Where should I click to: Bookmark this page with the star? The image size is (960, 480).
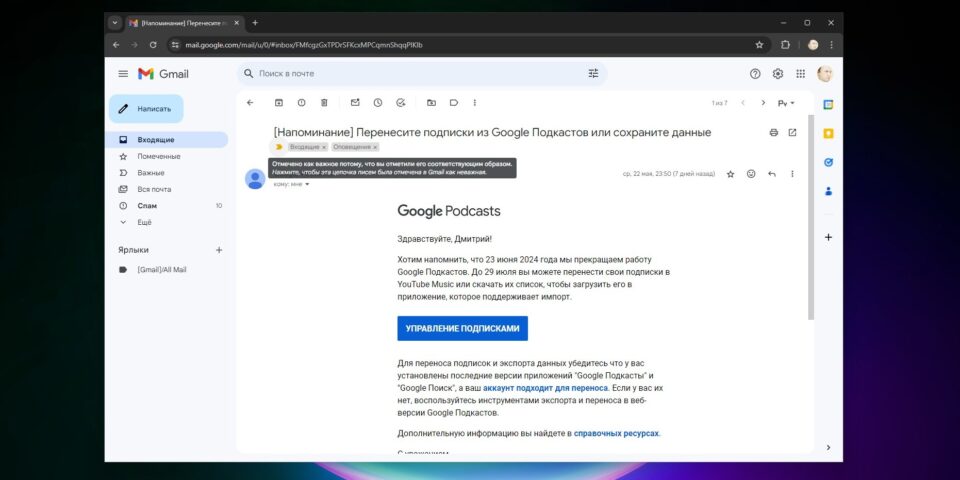tap(759, 45)
